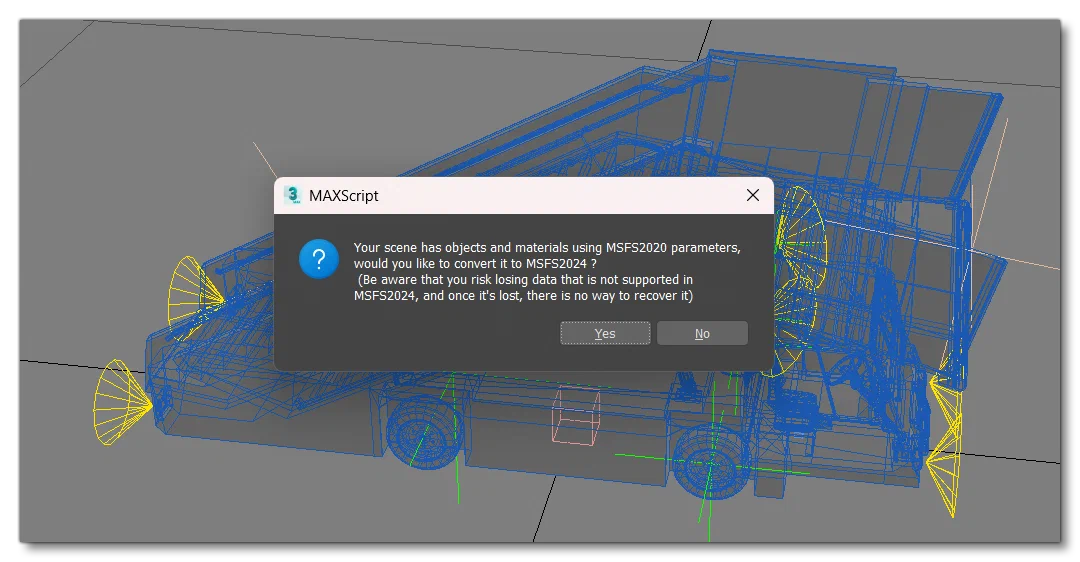This screenshot has height=562, width=1080.
Task: Click the MAXScript title text
Action: click(344, 196)
